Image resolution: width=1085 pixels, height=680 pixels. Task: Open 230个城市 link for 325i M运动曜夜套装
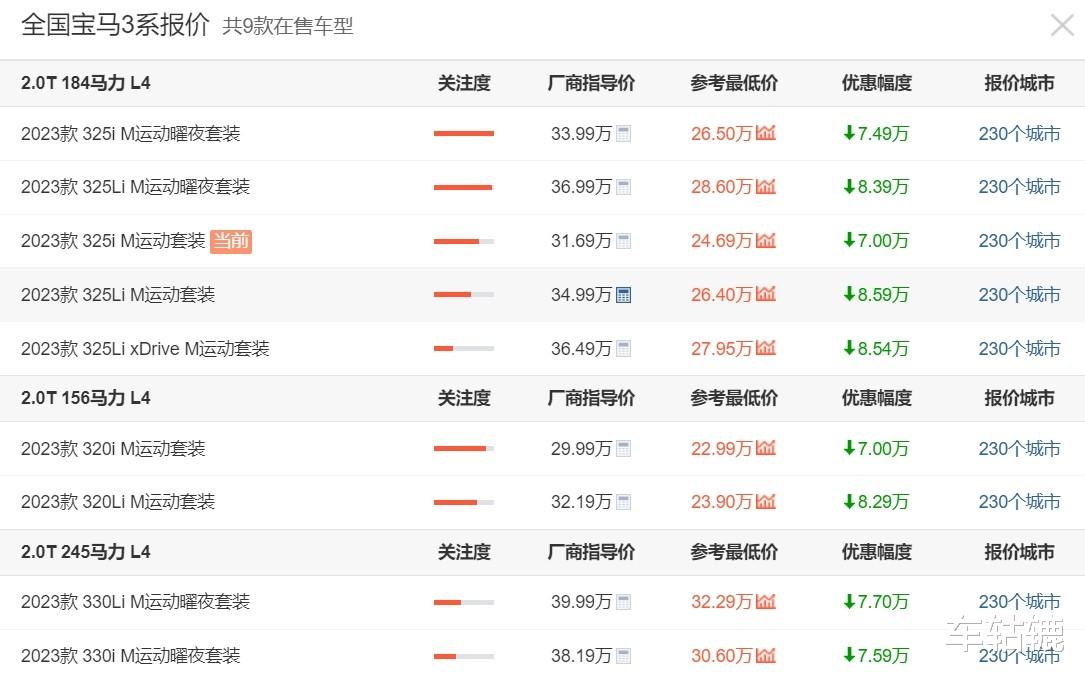pyautogui.click(x=1019, y=134)
